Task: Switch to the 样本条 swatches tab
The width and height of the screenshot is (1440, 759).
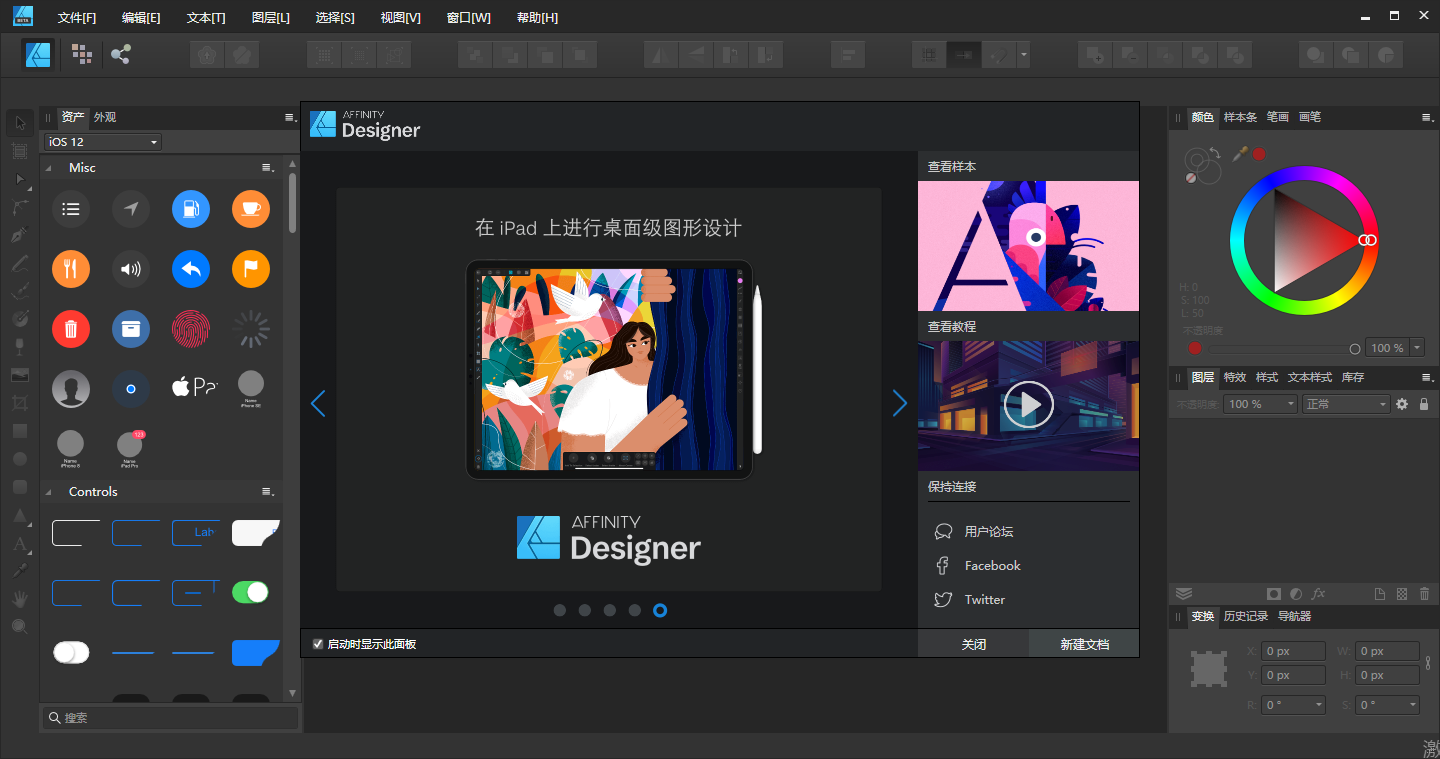Action: pos(1240,117)
